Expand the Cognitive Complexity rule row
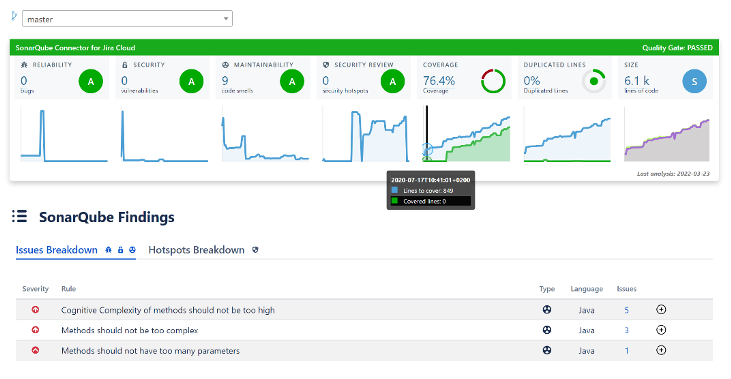 (x=661, y=310)
